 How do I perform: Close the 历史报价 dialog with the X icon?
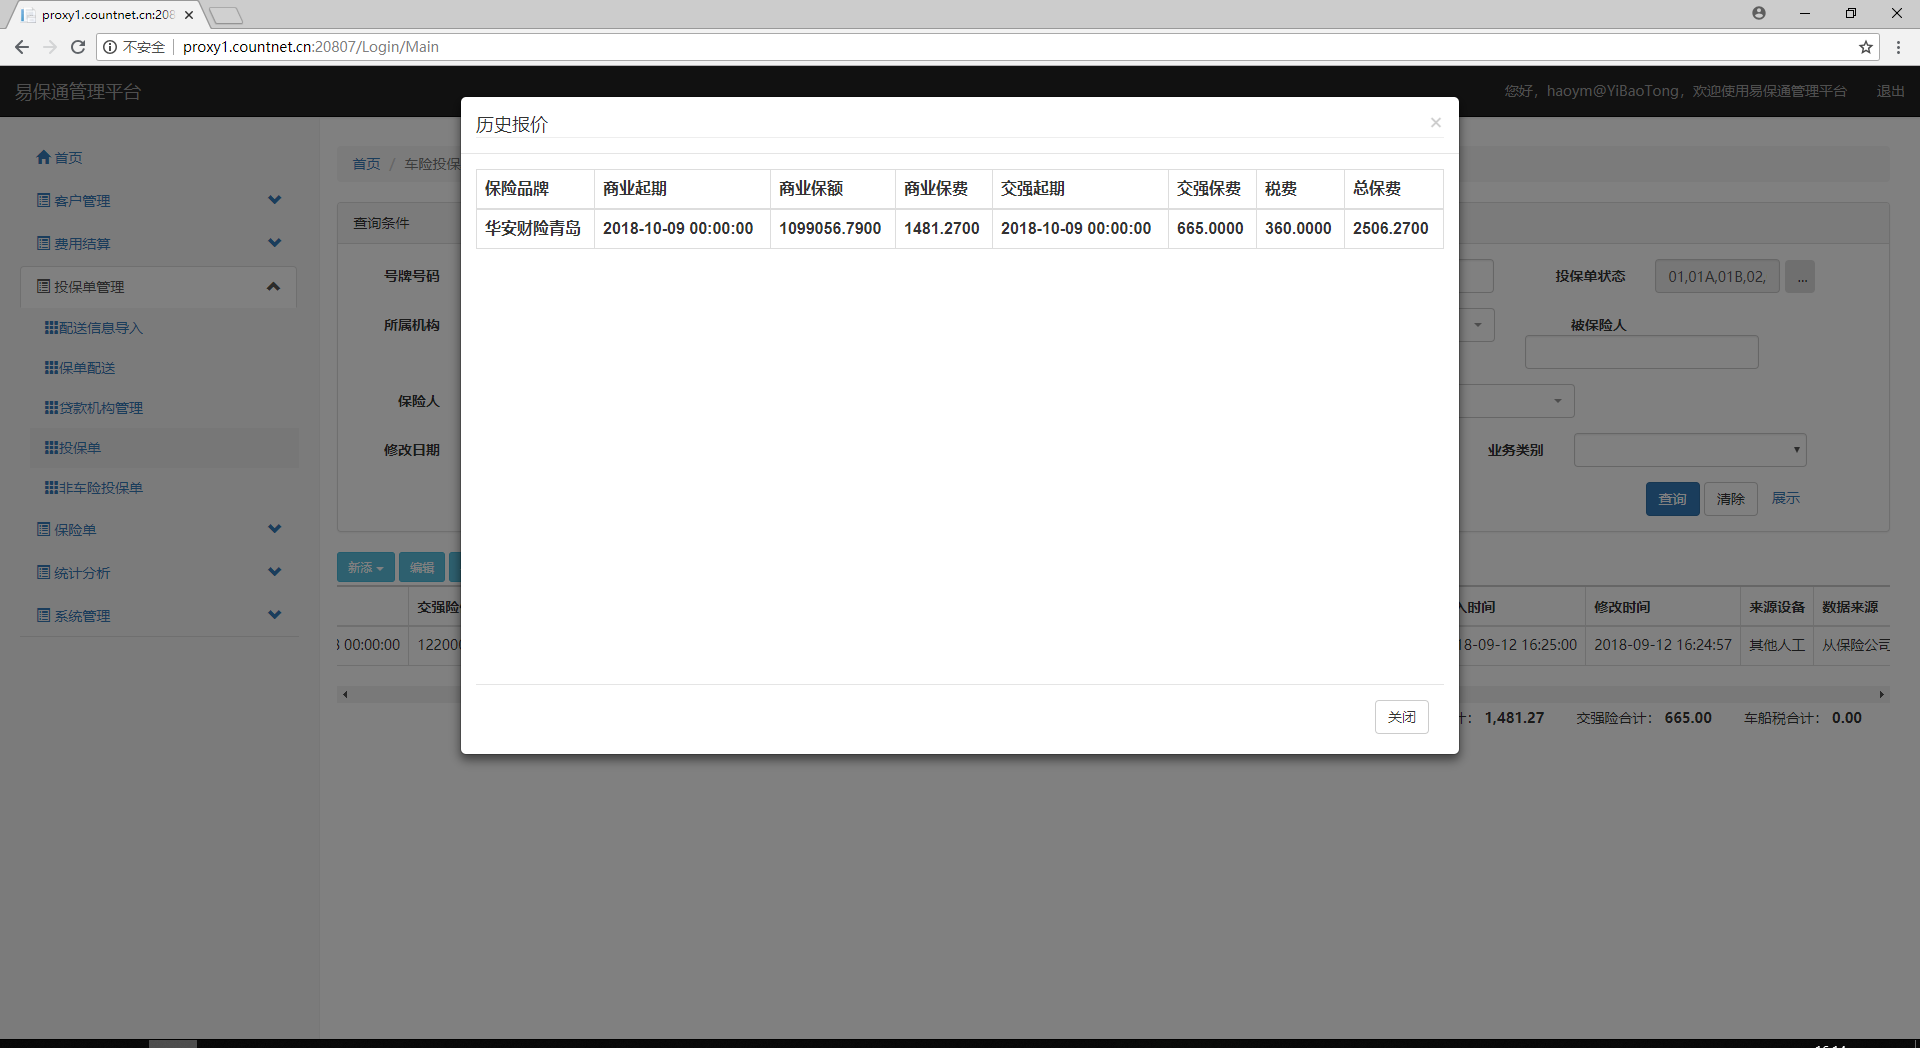pyautogui.click(x=1435, y=123)
